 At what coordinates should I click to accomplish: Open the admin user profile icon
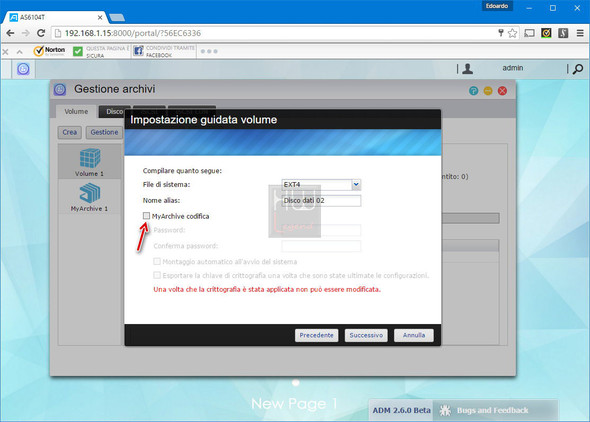point(467,68)
